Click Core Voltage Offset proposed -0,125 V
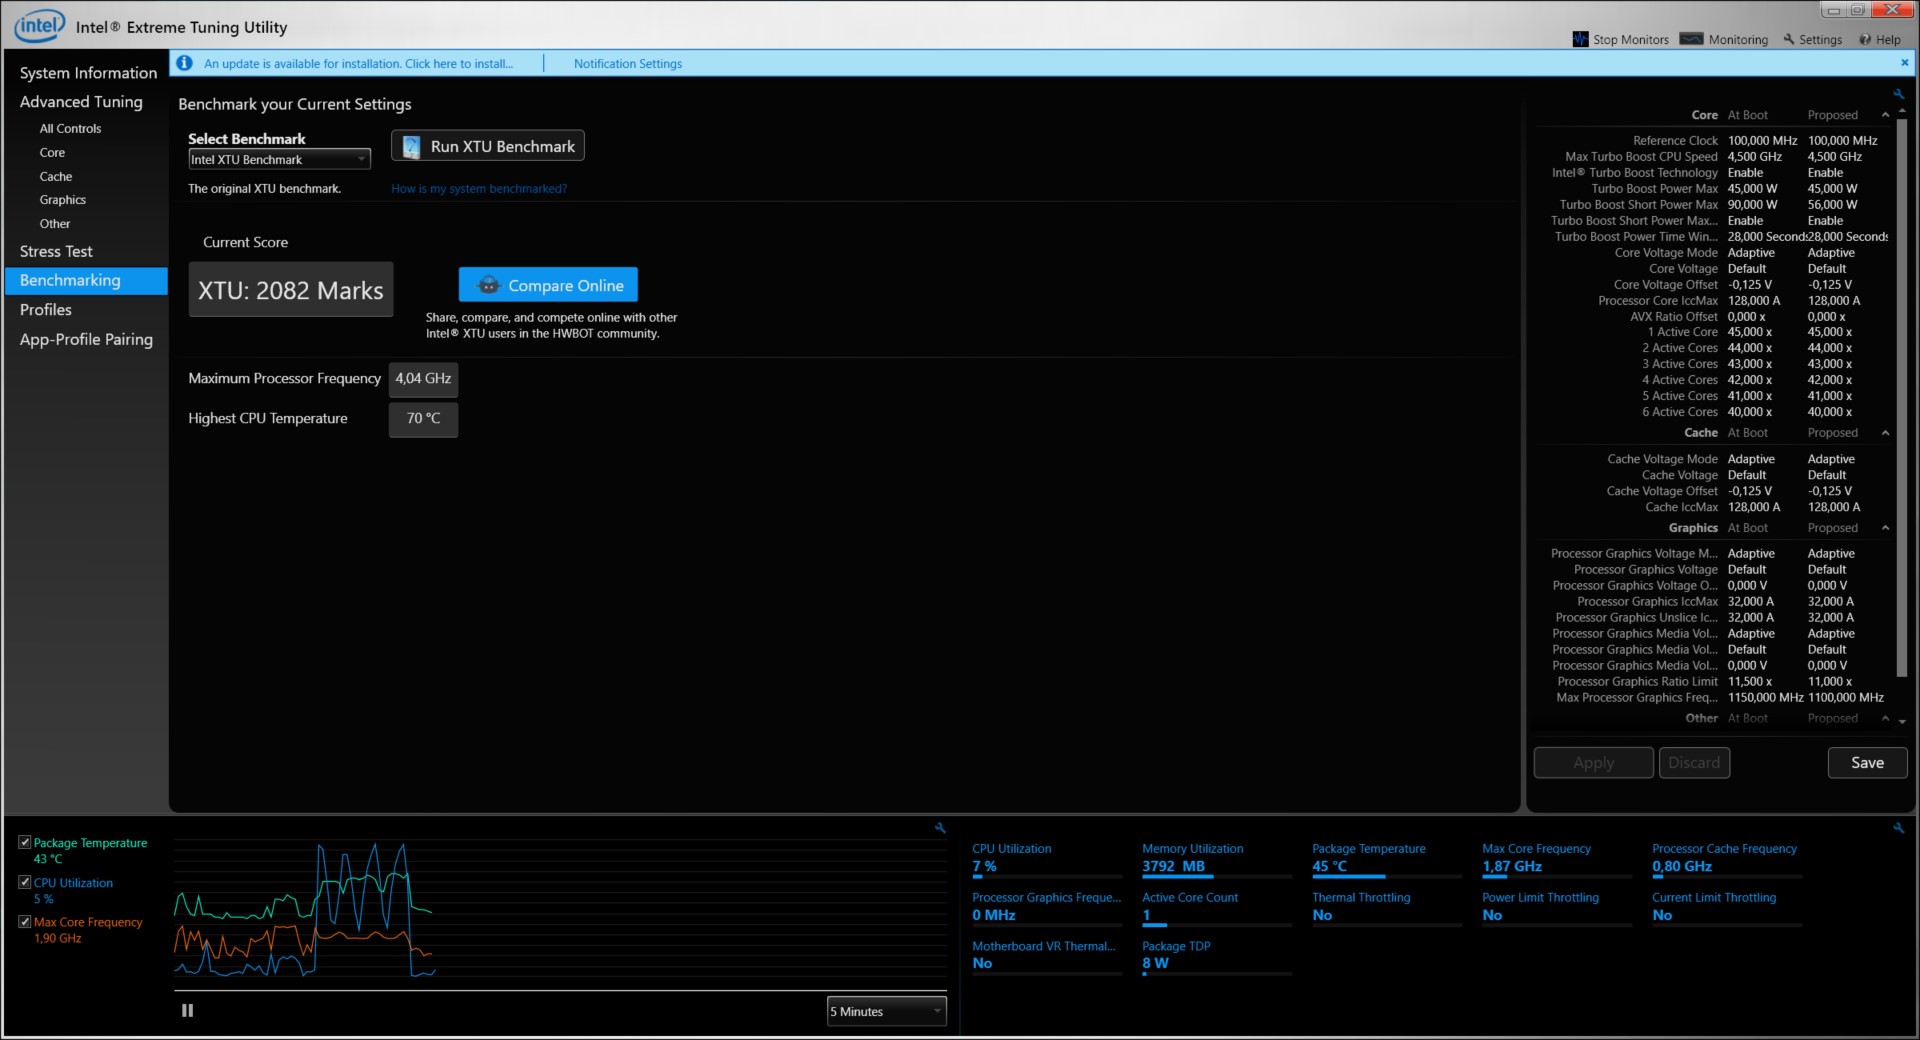 coord(1830,285)
